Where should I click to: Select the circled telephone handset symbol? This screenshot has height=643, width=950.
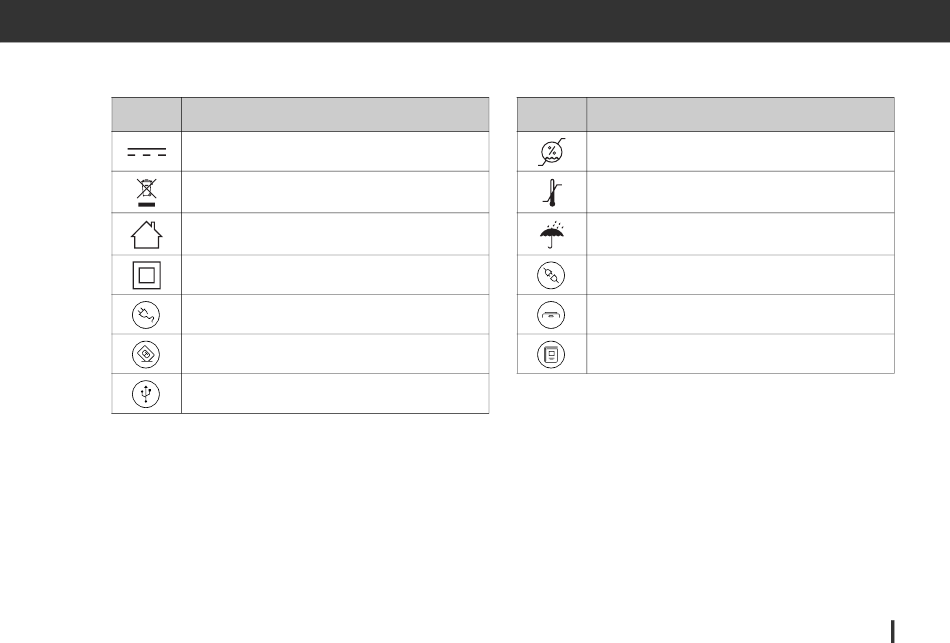click(x=551, y=315)
